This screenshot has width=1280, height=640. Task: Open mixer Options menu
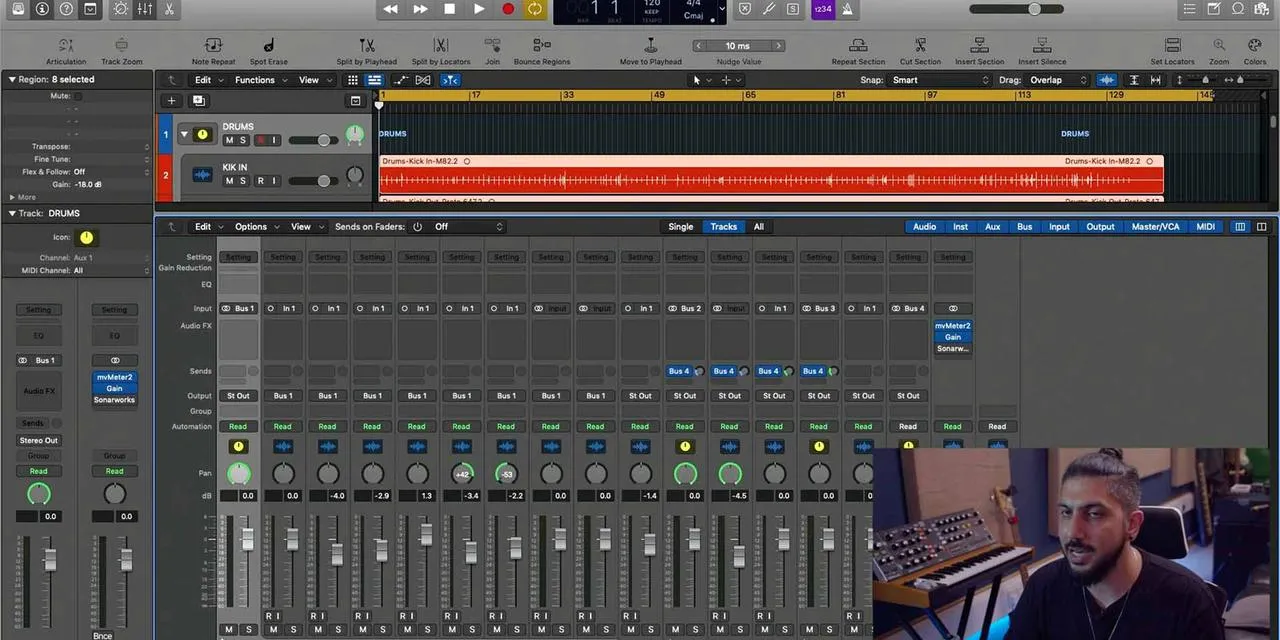tap(256, 227)
